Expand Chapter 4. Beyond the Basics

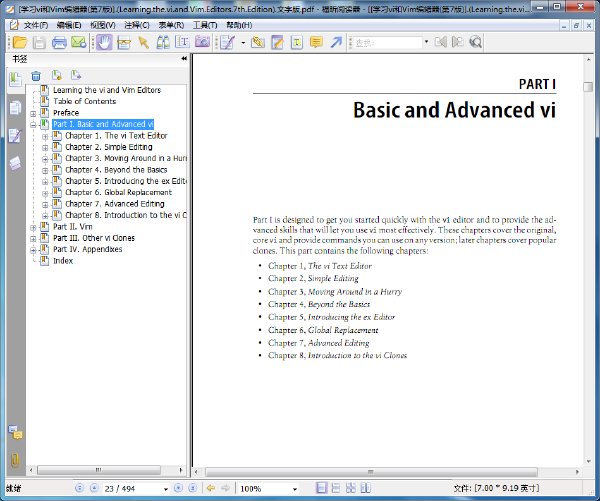point(45,170)
